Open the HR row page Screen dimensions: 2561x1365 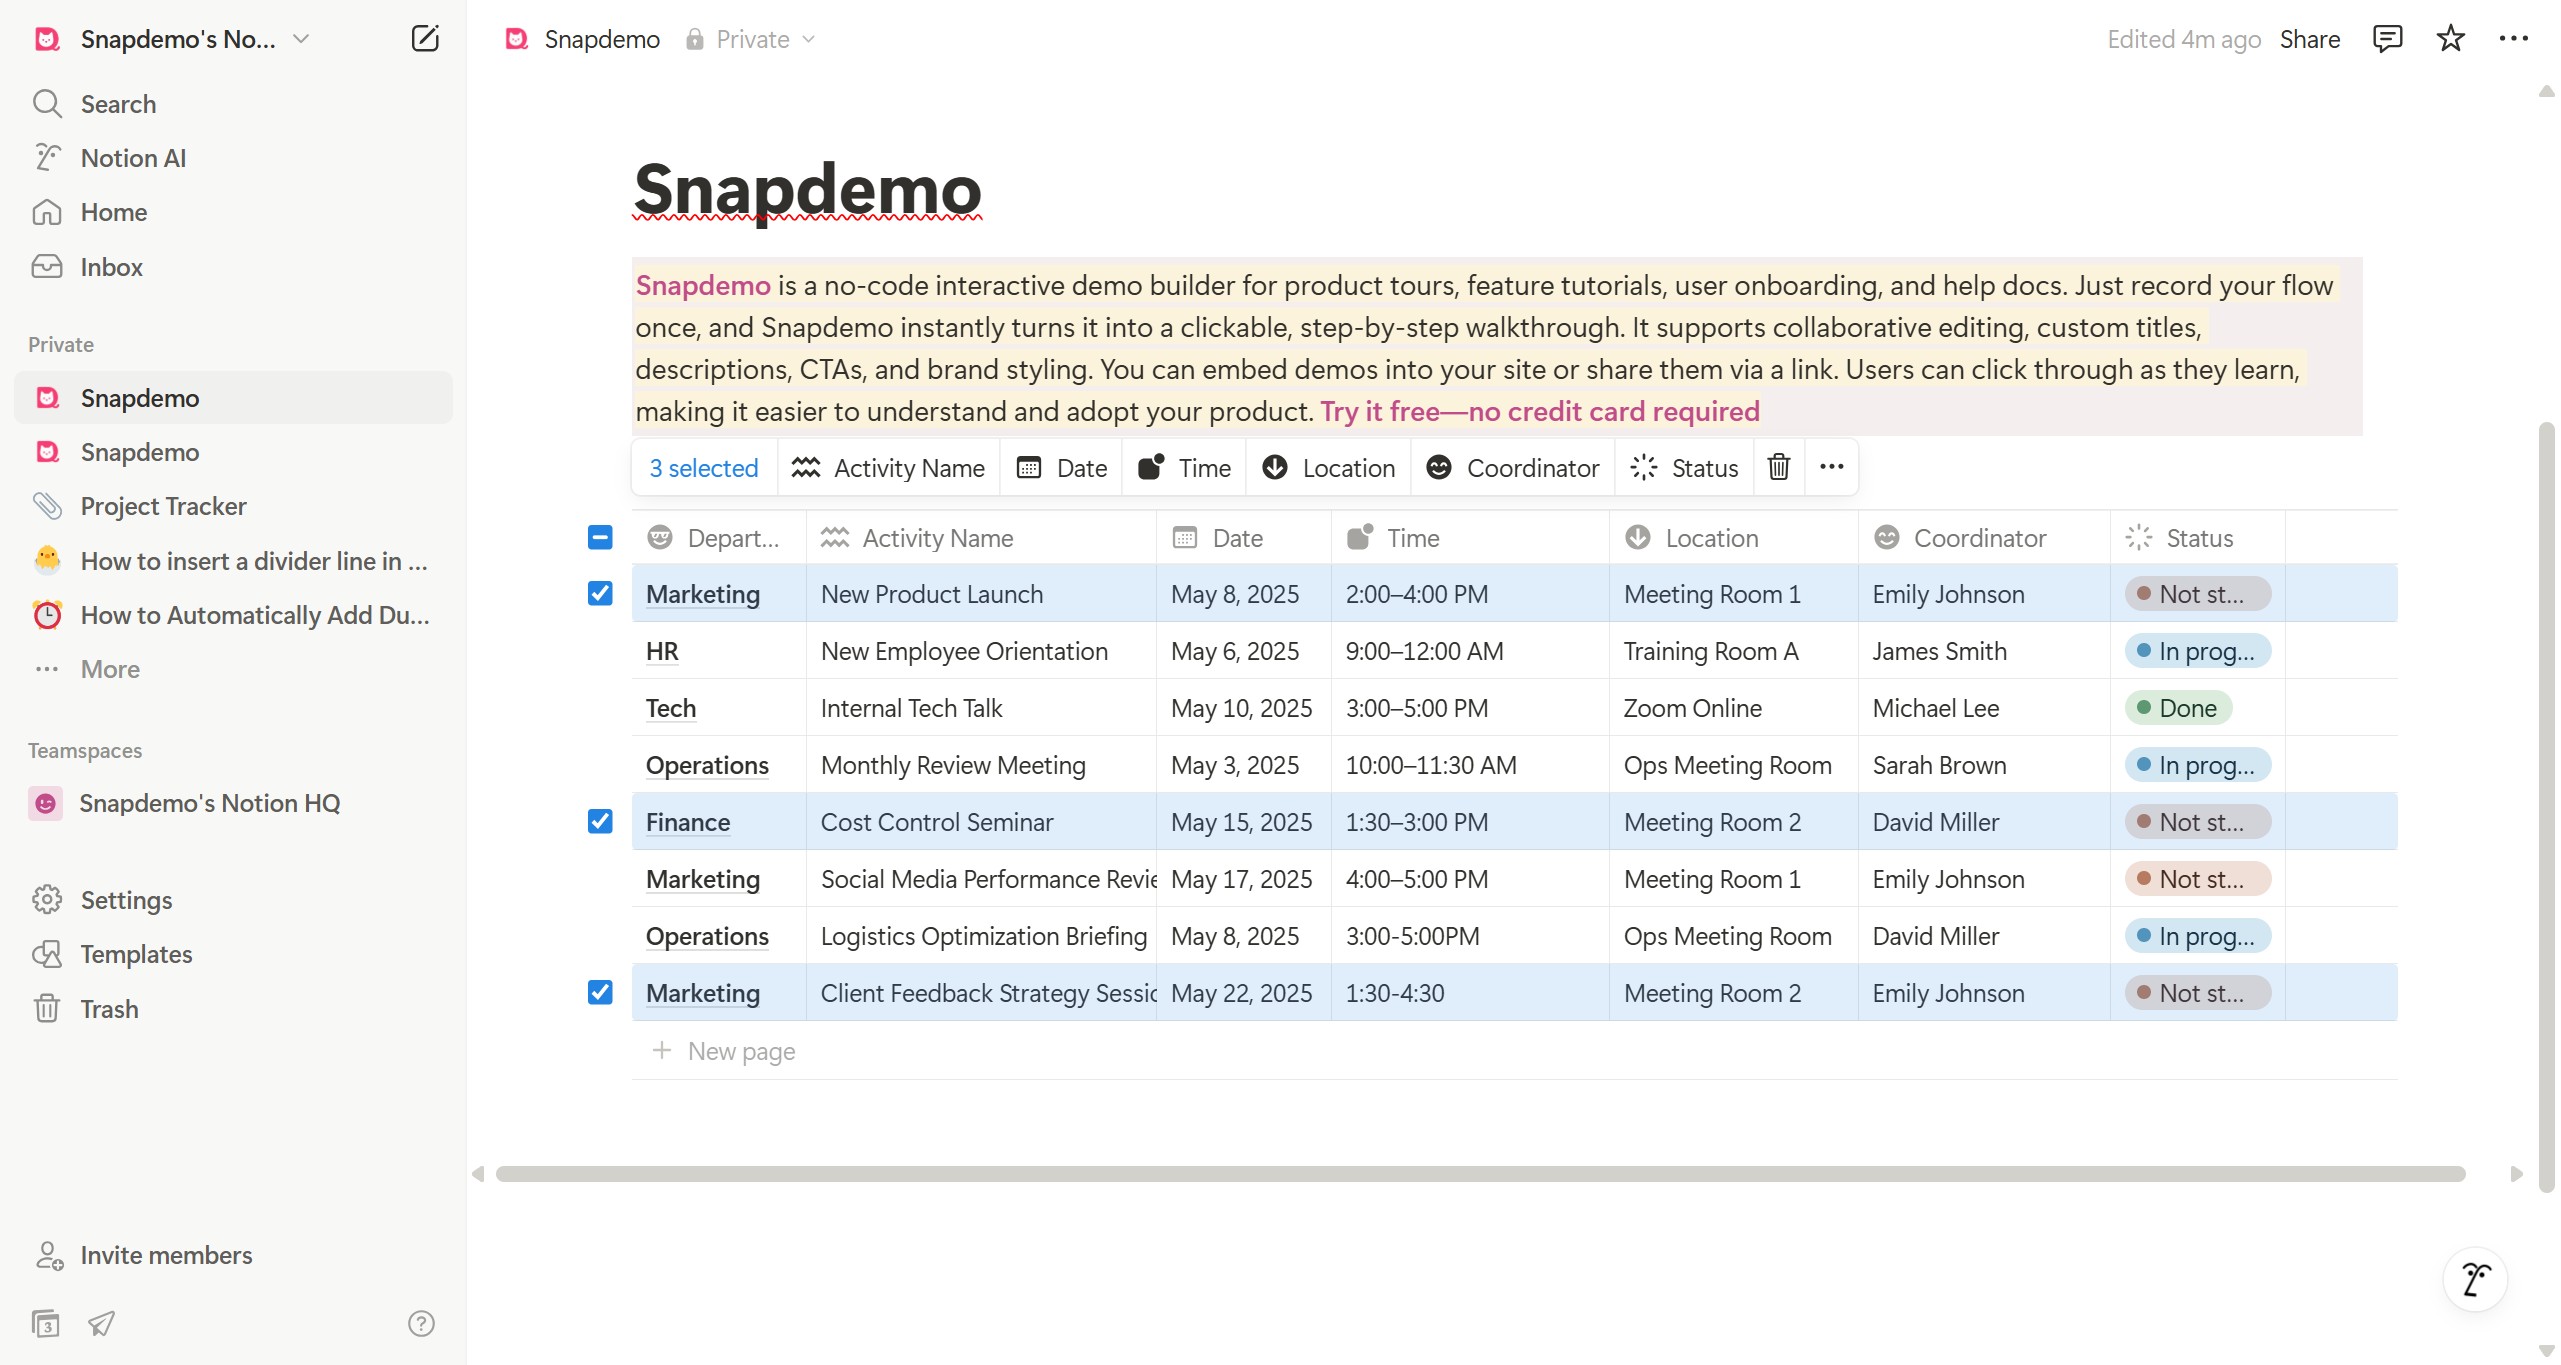662,651
